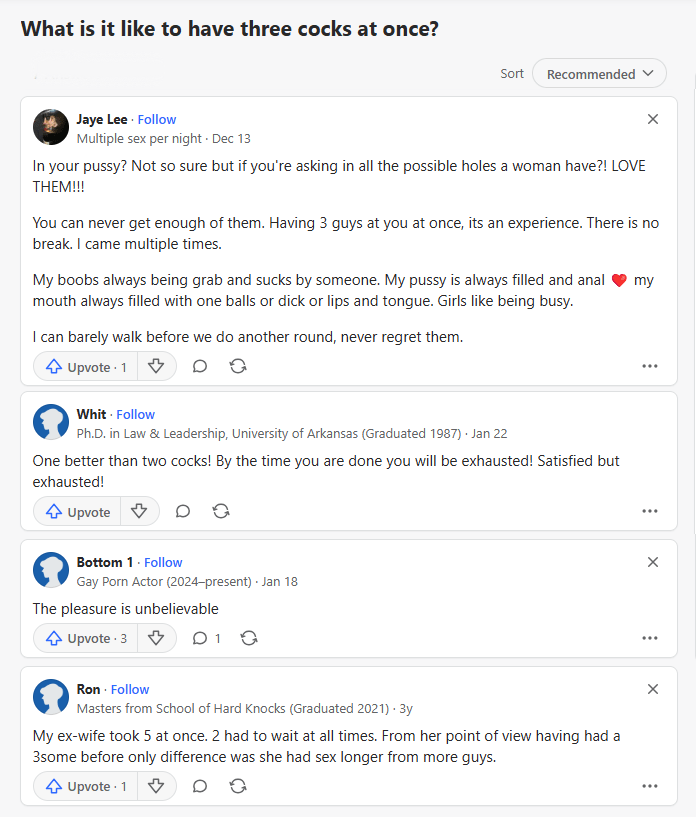
Task: Dismiss Jaye Lee's answer with the X
Action: [x=653, y=119]
